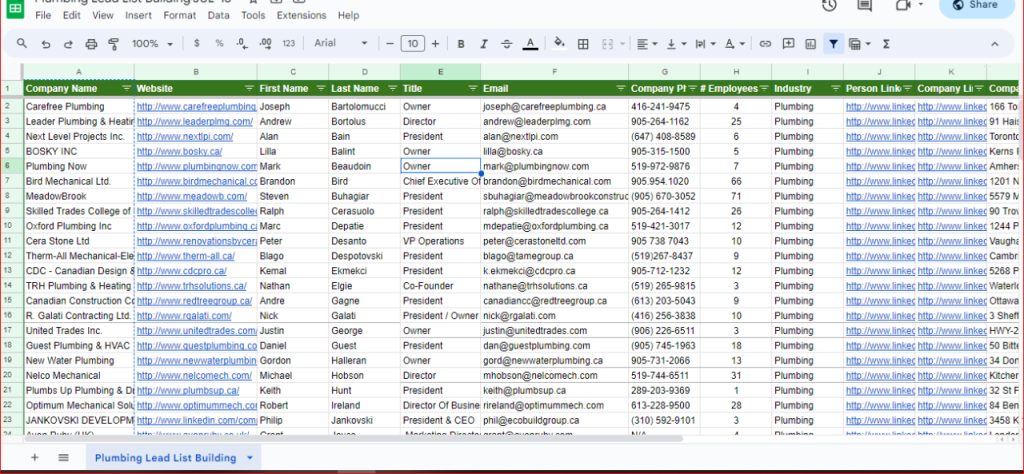Undo the last action
Screen dimensions: 1024x474
coord(46,44)
